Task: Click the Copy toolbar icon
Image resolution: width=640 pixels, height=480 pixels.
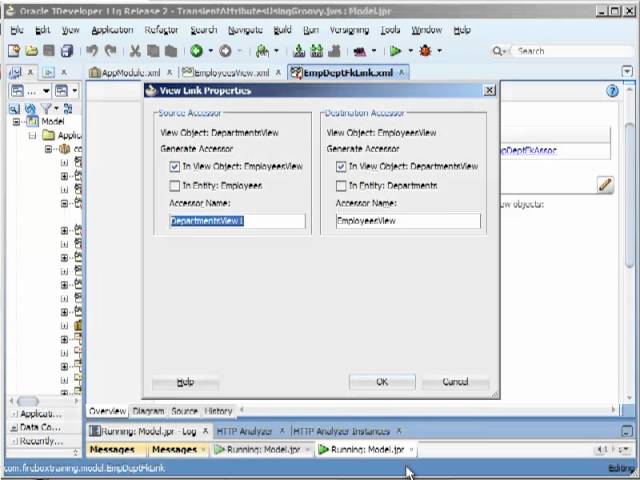Action: click(x=153, y=51)
